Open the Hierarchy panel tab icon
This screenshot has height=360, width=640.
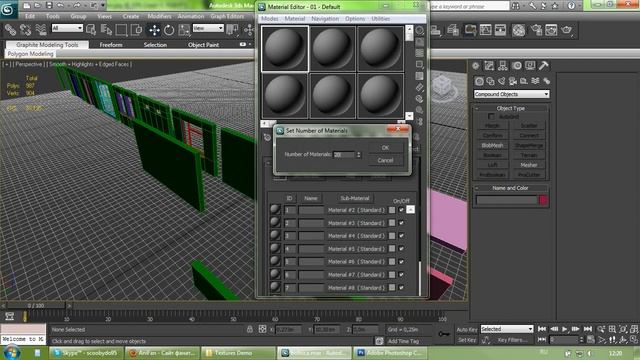click(x=503, y=66)
